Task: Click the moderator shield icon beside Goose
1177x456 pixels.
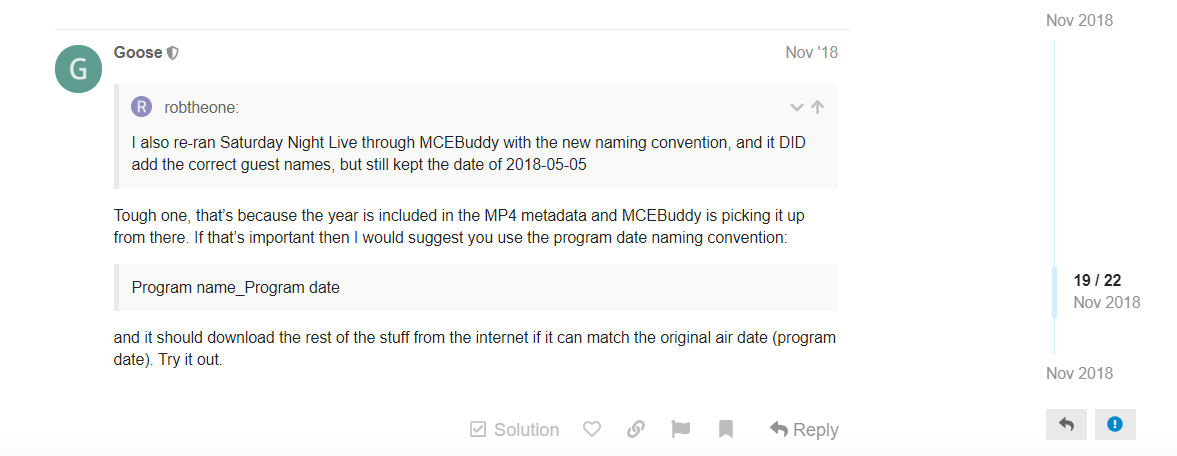Action: (173, 53)
